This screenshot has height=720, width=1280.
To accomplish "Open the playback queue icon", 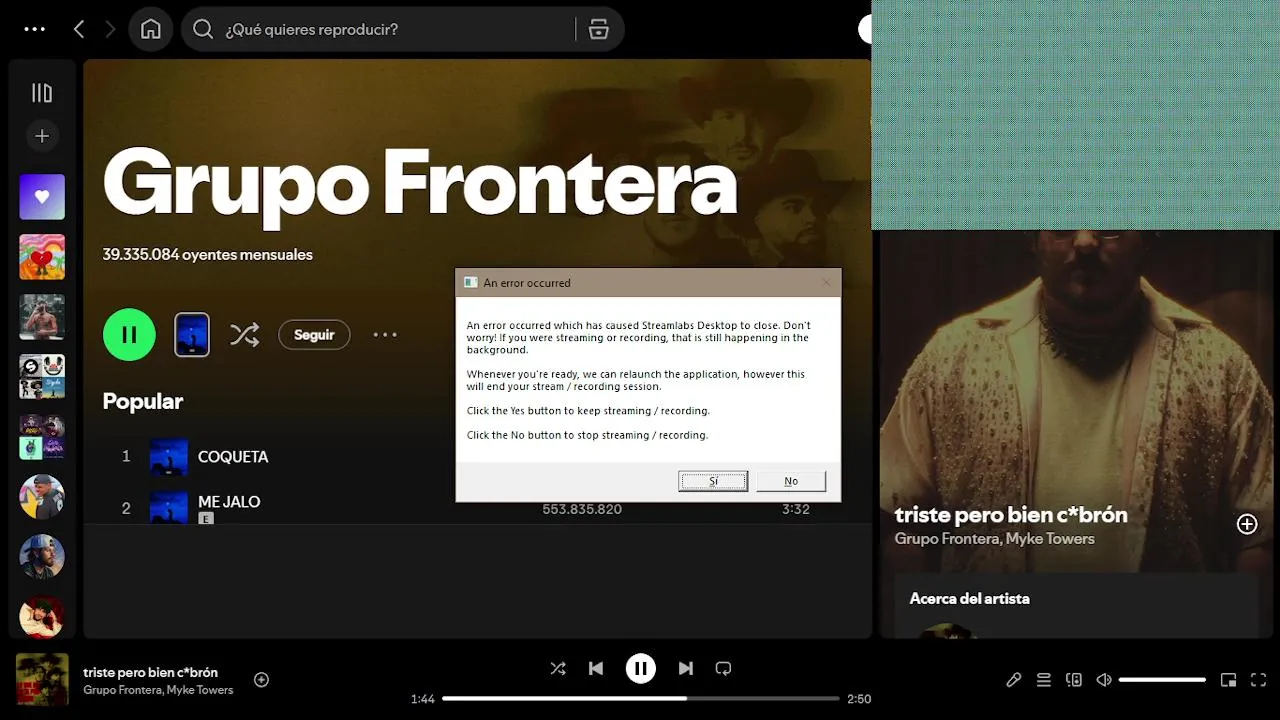I will (x=1043, y=680).
